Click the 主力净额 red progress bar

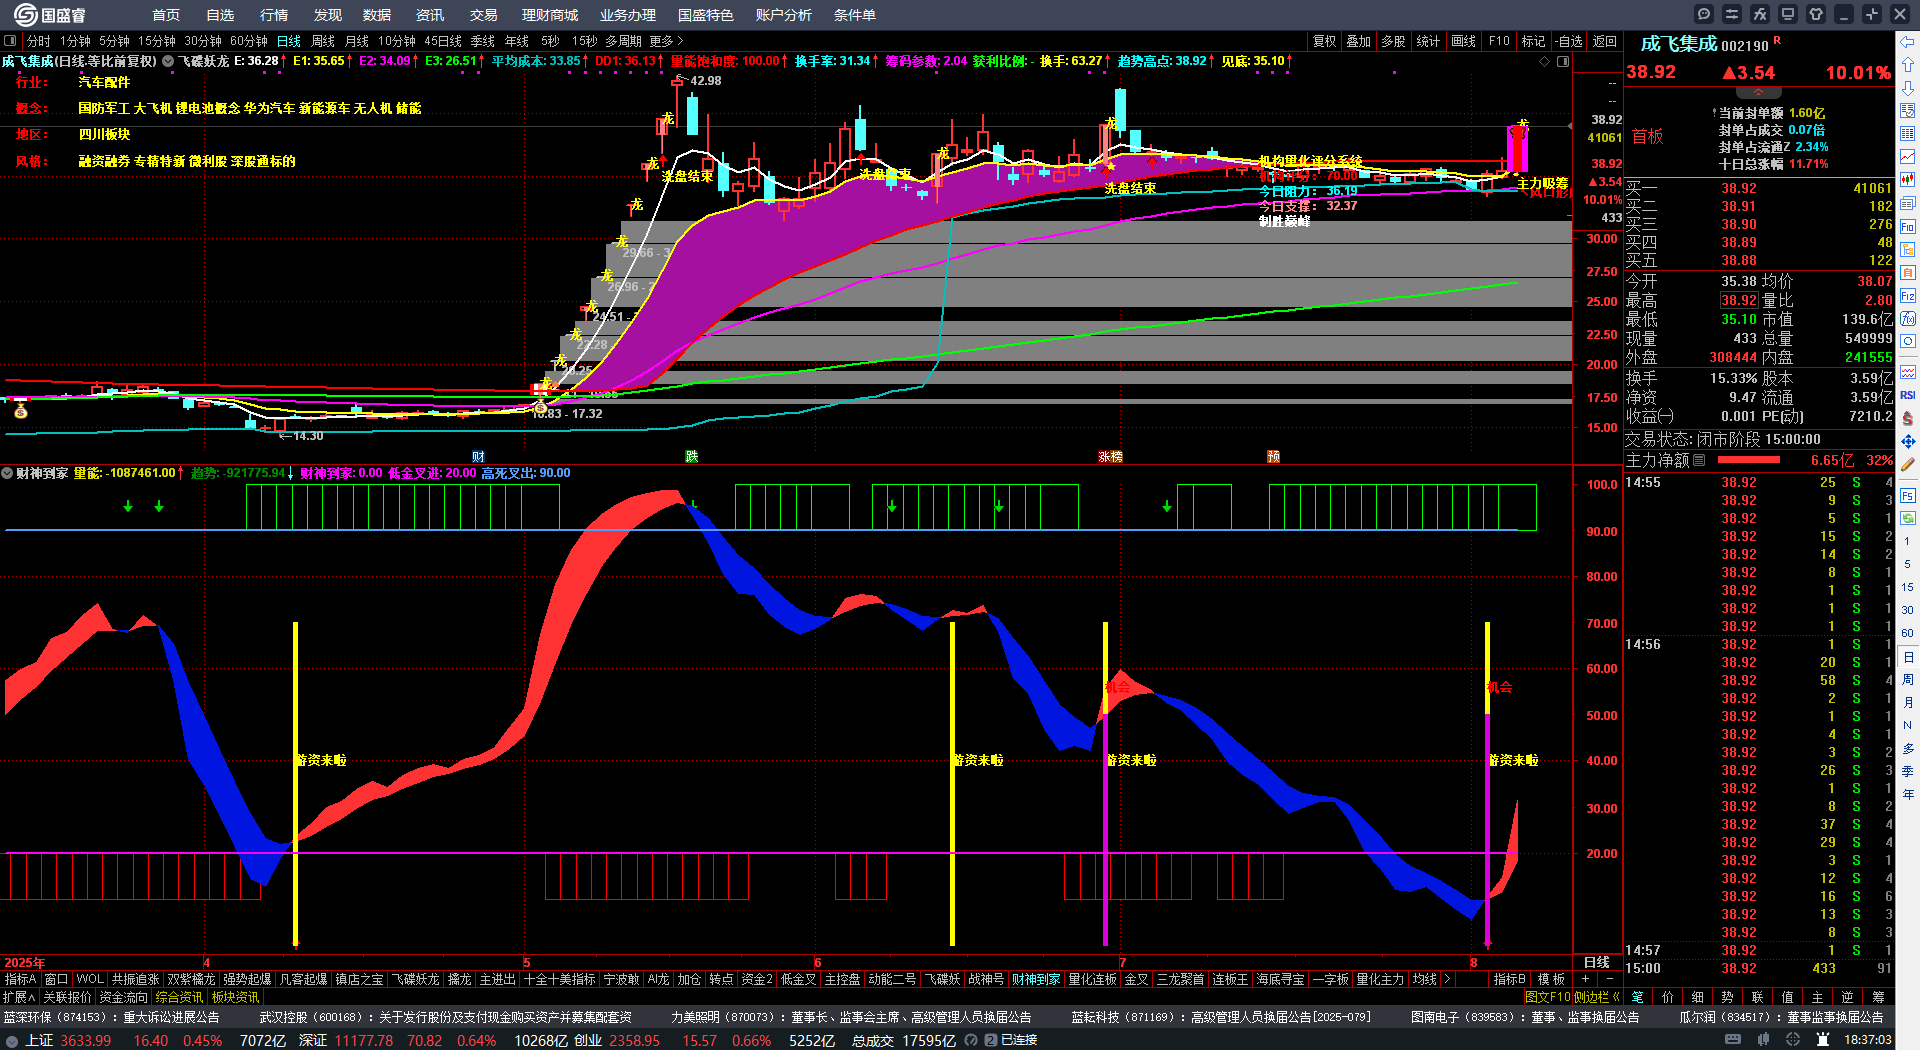(1749, 460)
